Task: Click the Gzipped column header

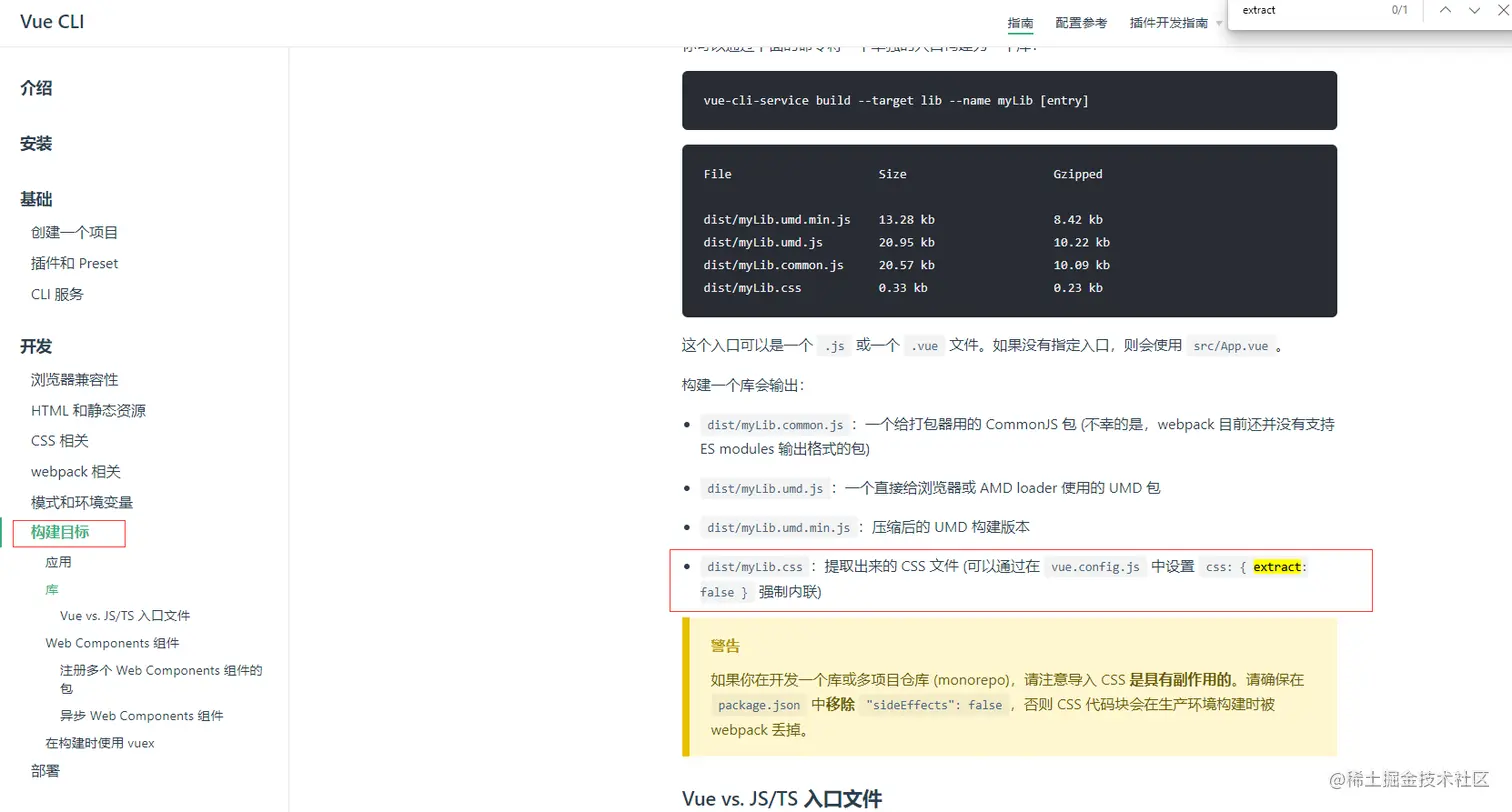Action: coord(1078,174)
